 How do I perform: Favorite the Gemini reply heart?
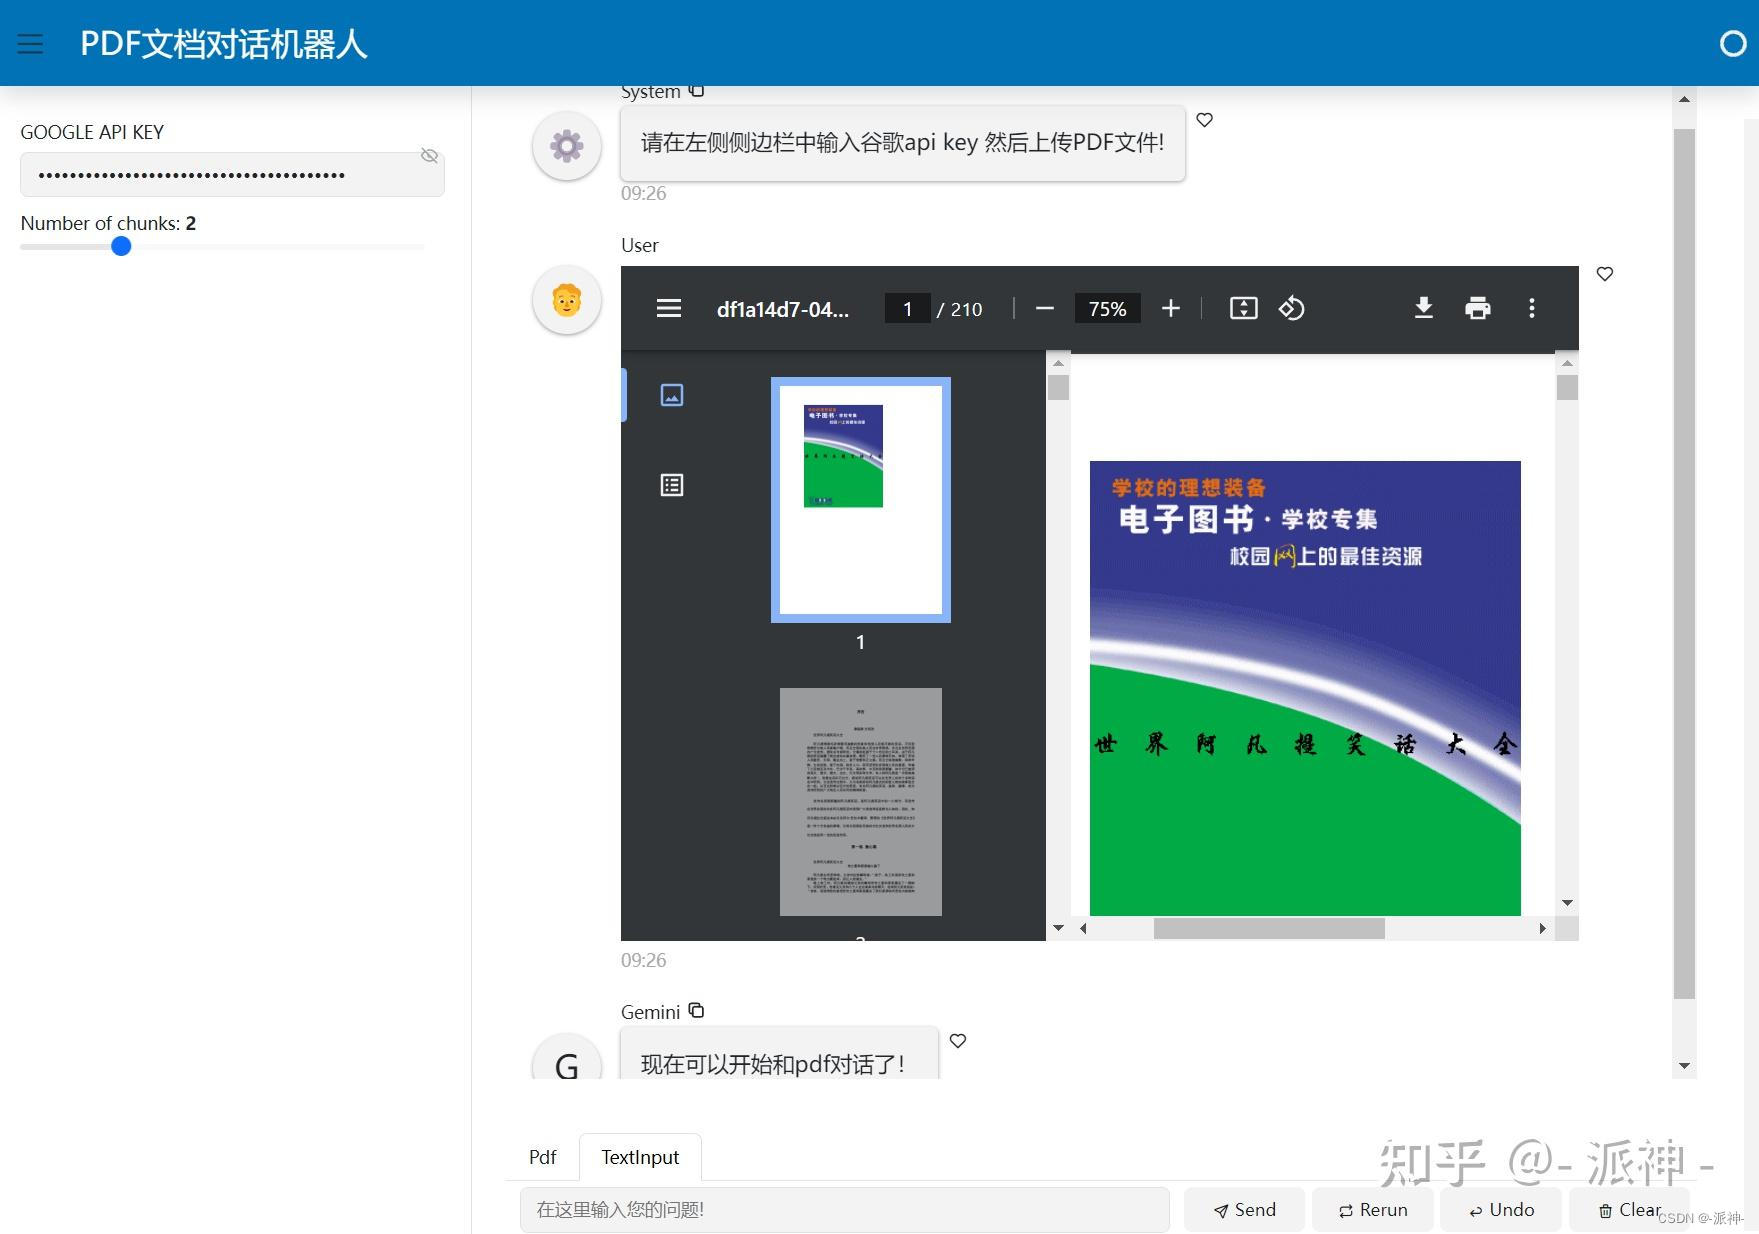click(957, 1040)
